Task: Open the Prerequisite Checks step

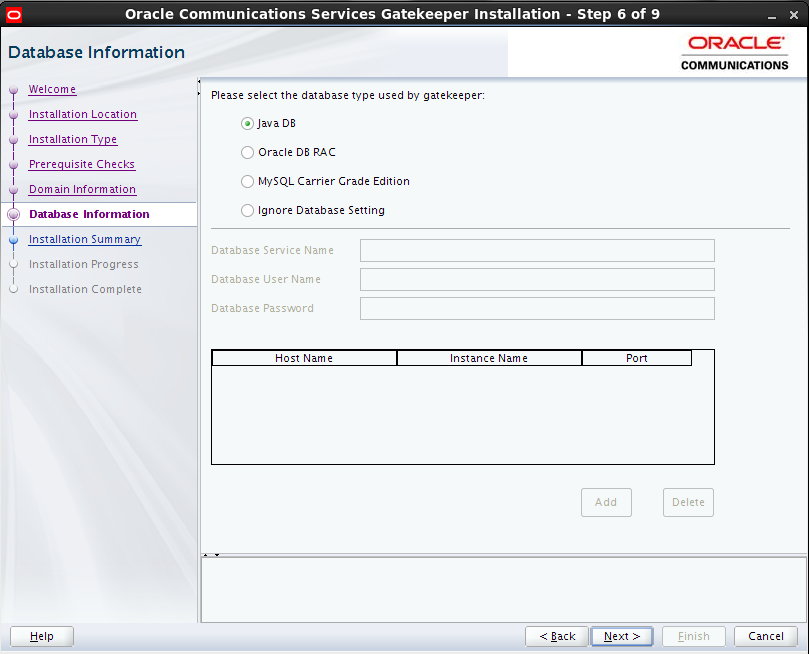Action: pyautogui.click(x=82, y=165)
